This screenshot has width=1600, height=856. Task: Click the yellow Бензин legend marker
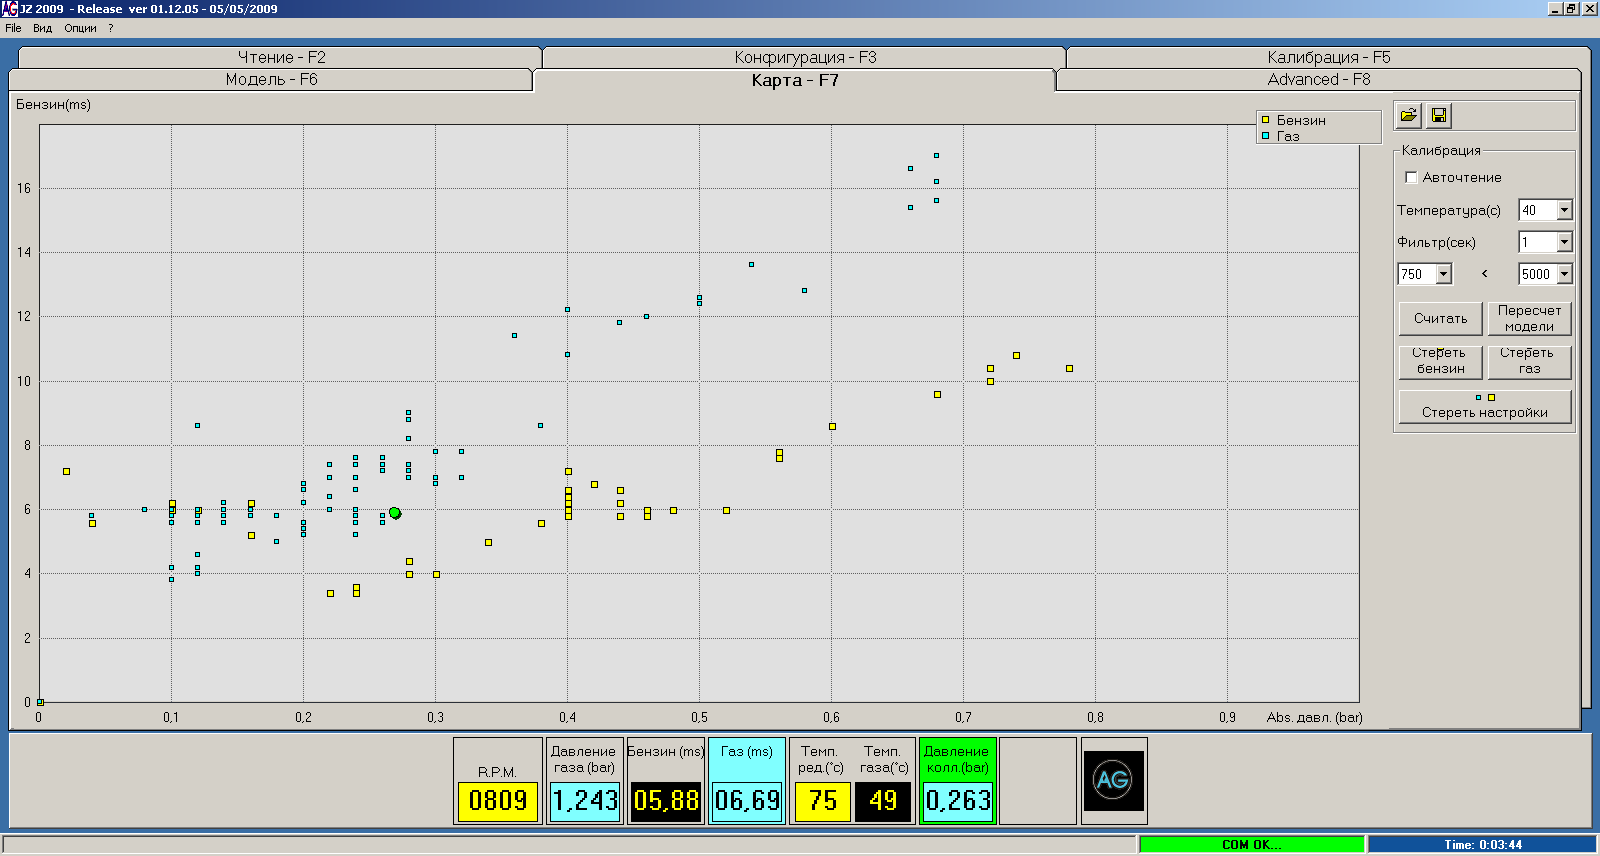coord(1265,120)
